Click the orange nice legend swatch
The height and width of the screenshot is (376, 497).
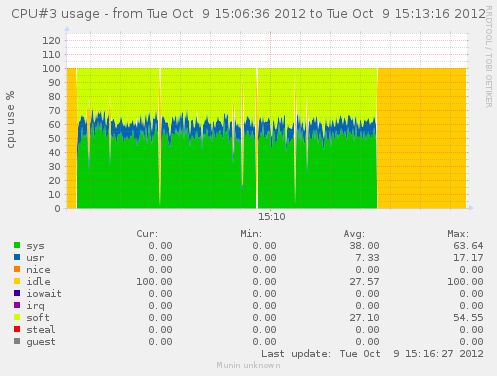click(x=17, y=269)
